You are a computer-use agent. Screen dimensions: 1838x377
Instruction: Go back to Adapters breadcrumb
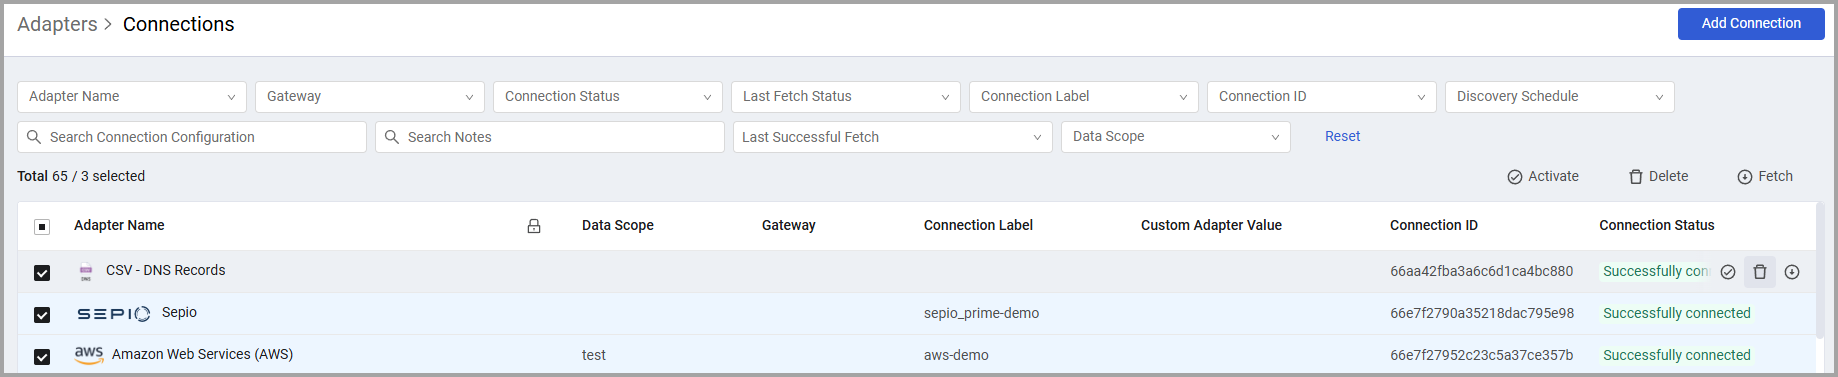click(57, 24)
